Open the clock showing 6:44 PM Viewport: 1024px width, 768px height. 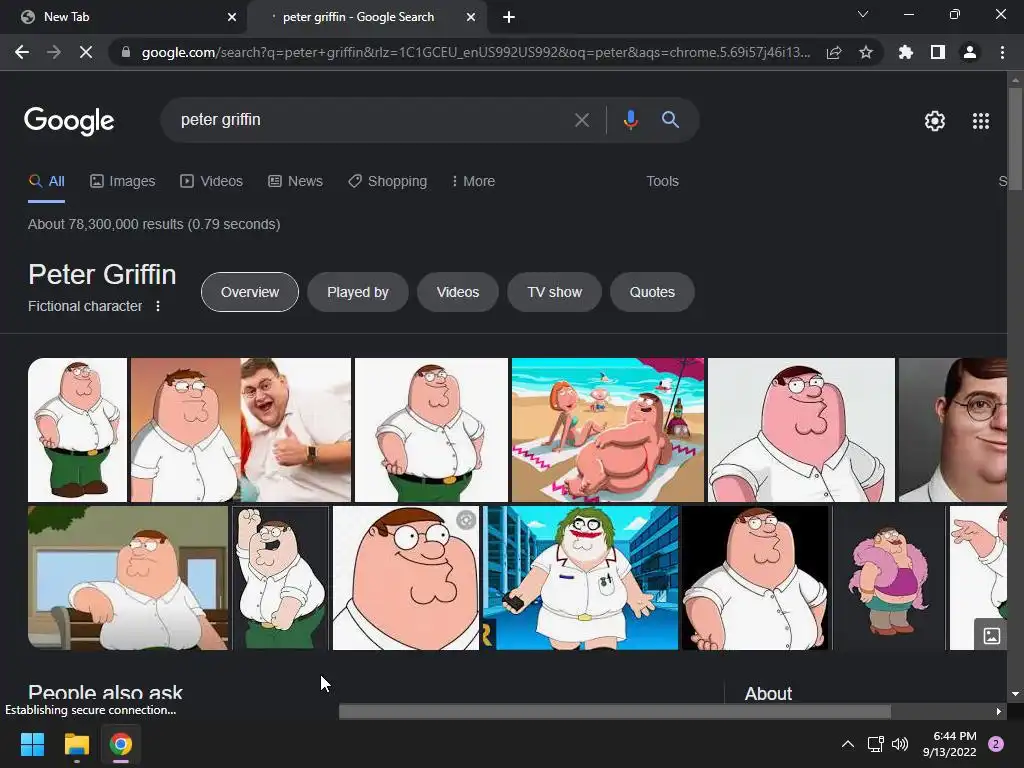click(950, 744)
